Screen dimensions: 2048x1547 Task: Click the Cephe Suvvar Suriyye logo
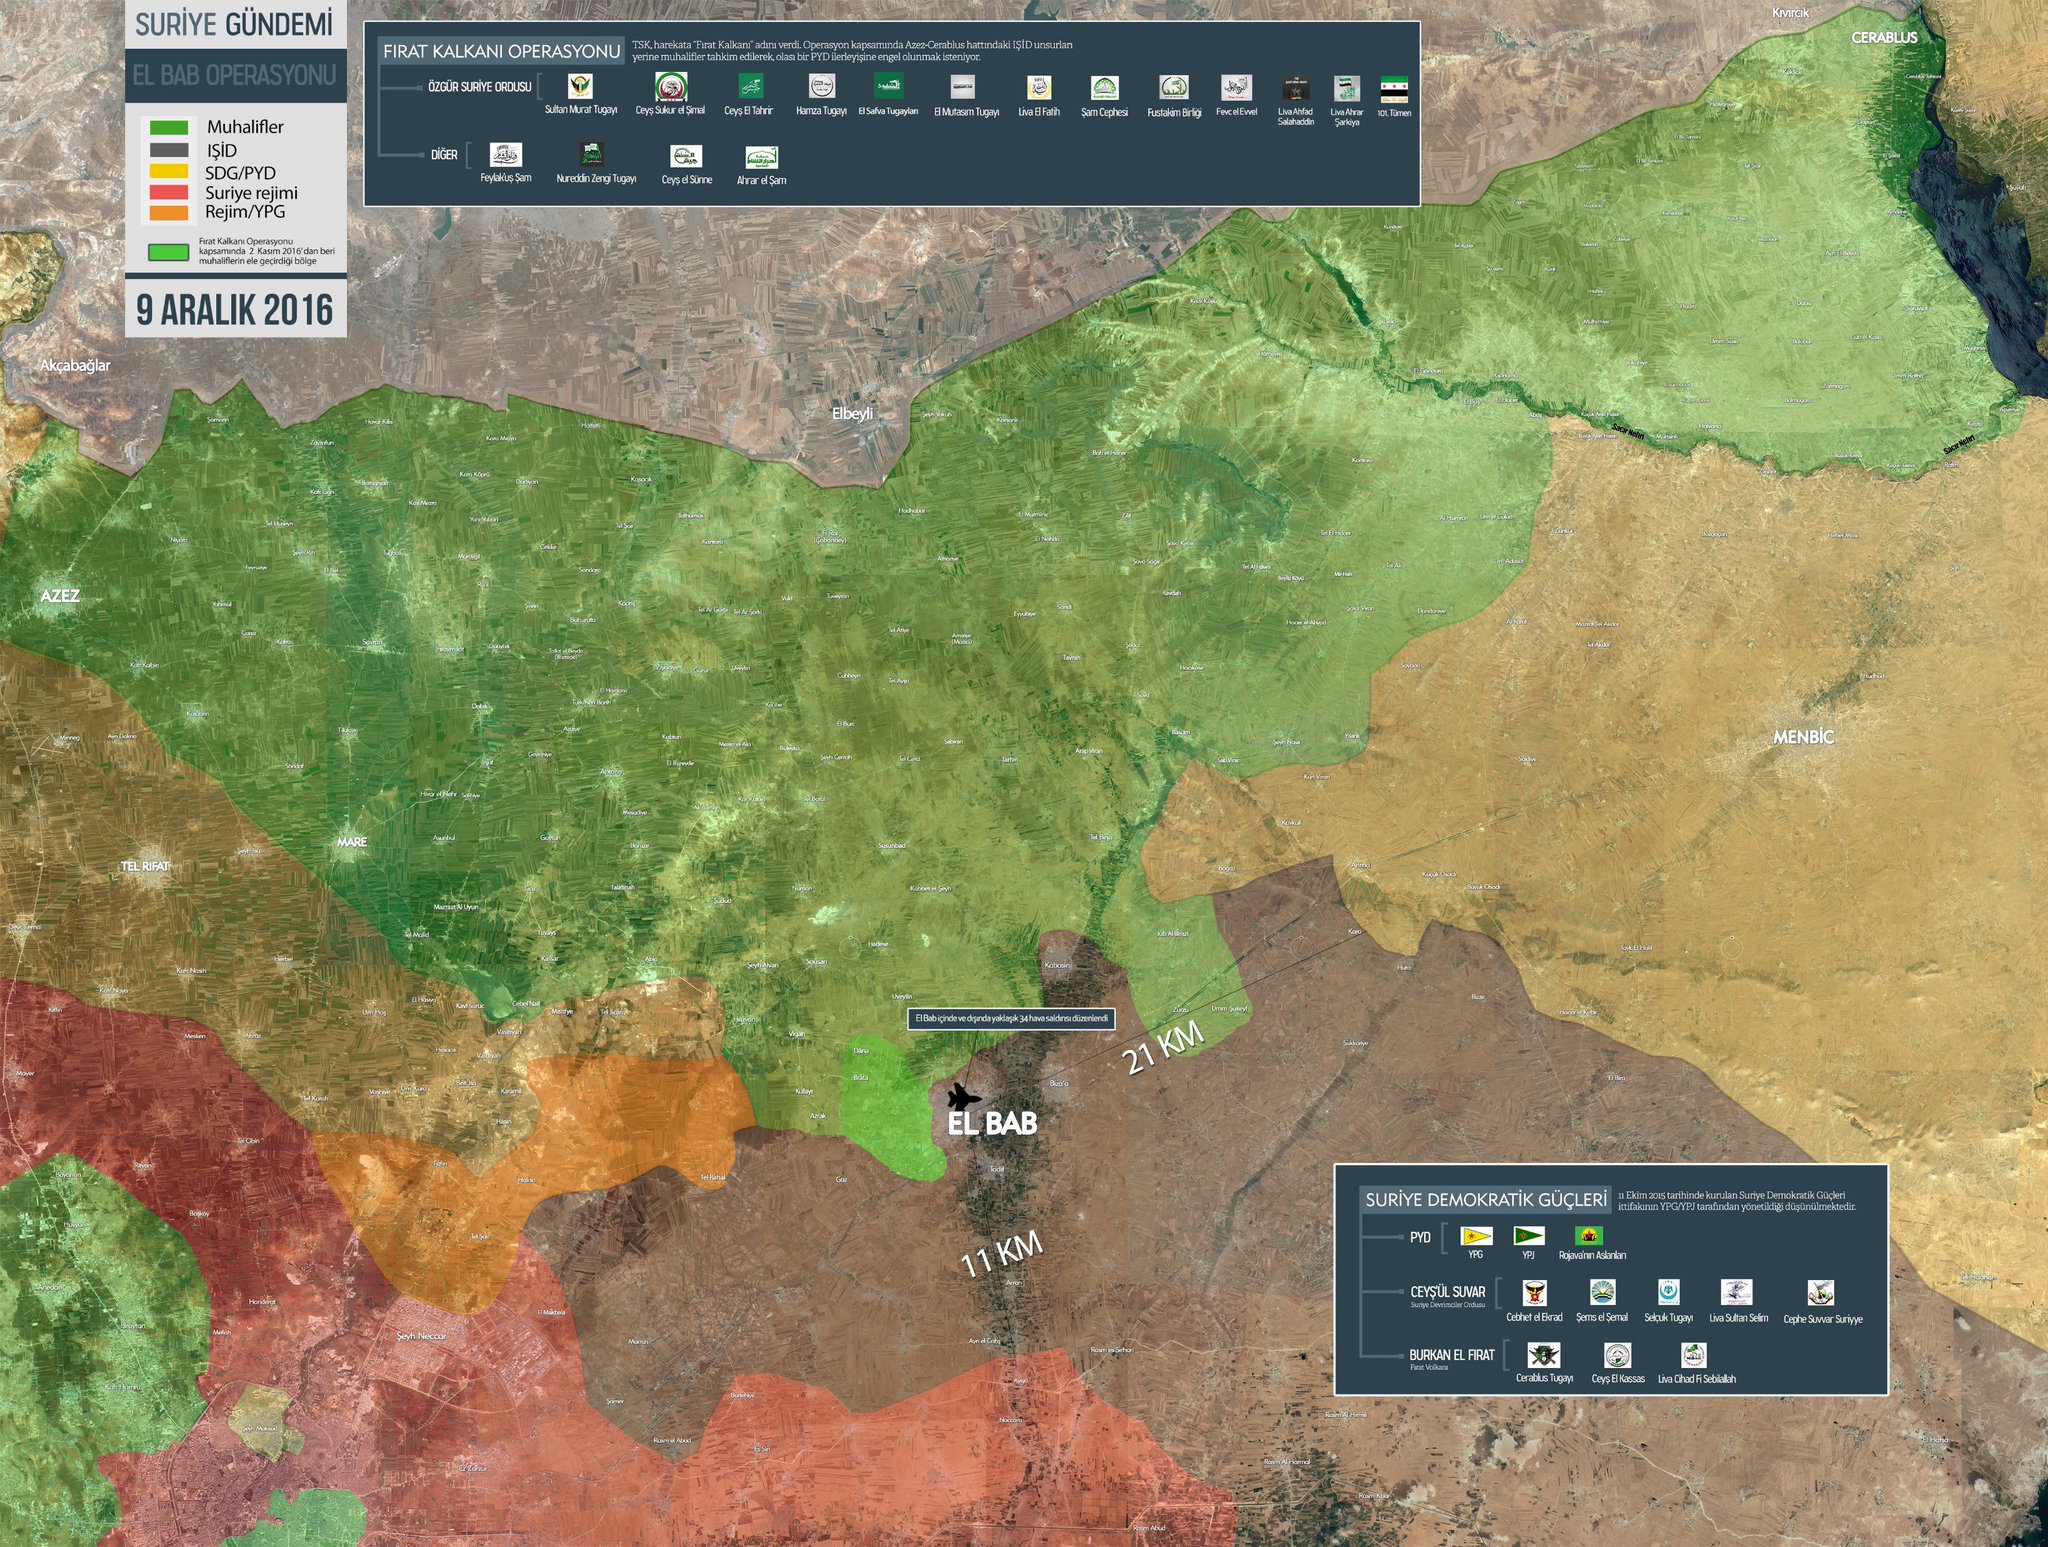1820,1293
